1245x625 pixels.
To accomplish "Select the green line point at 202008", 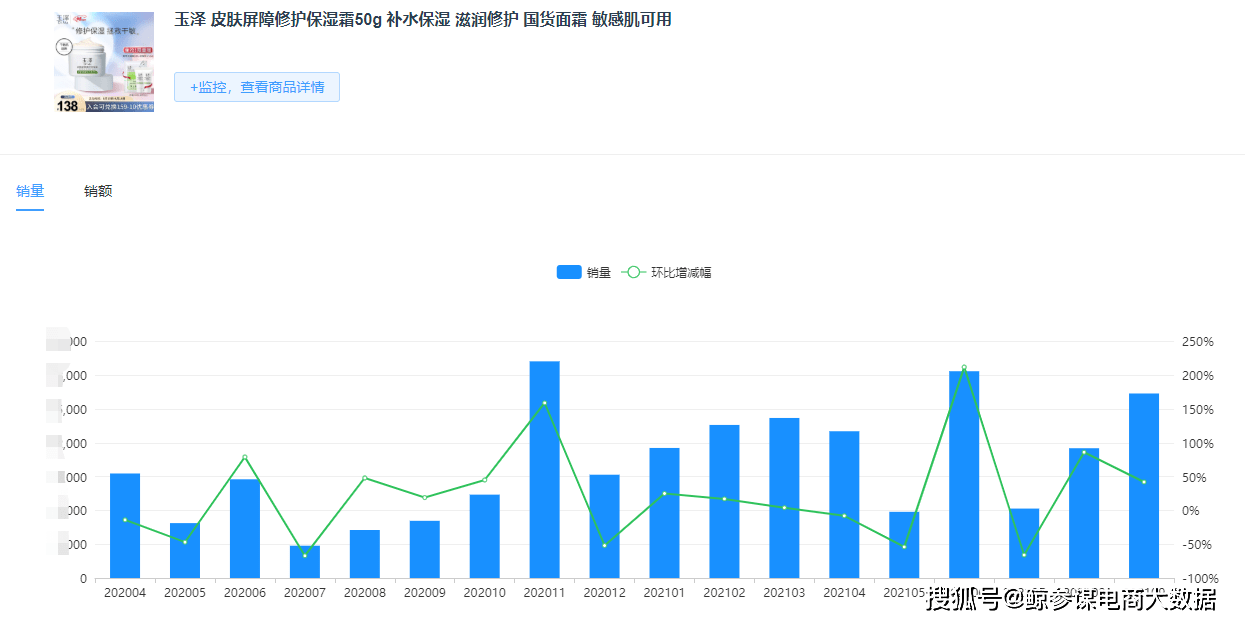I will (x=365, y=478).
